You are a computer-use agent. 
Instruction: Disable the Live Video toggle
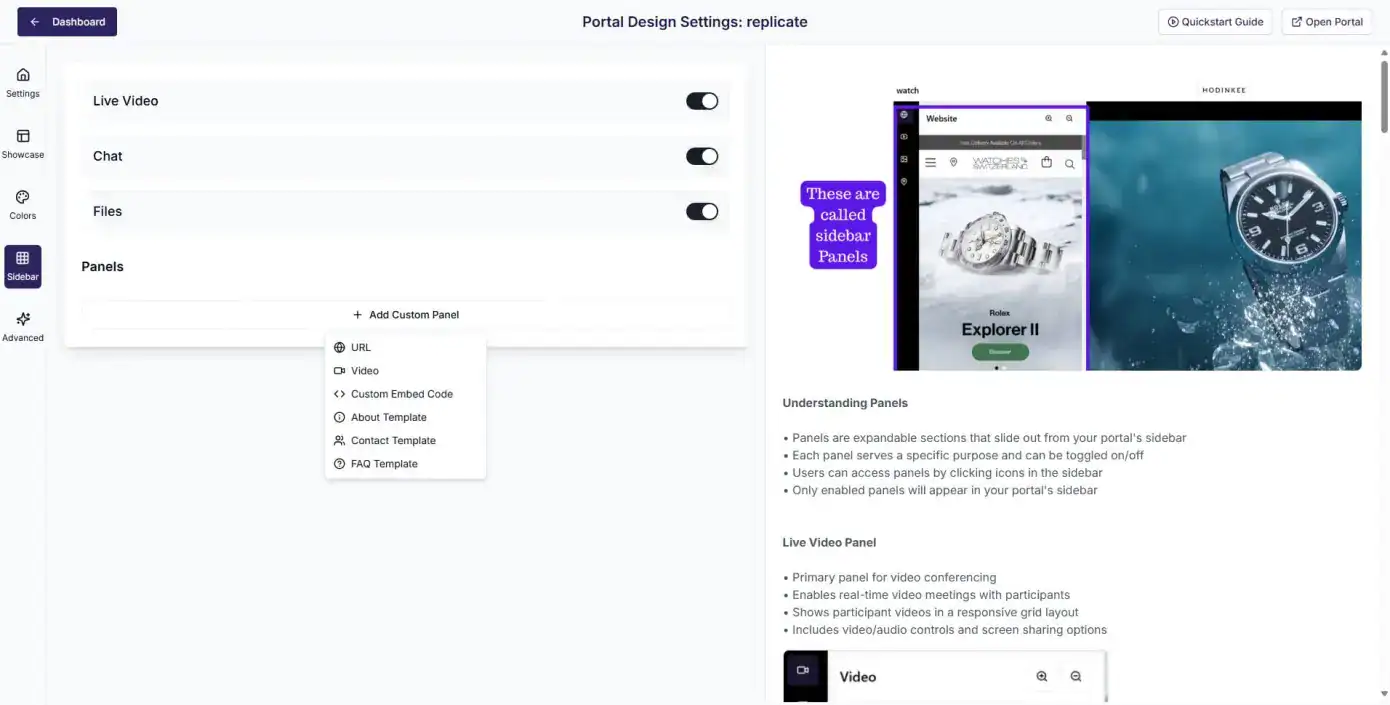702,101
